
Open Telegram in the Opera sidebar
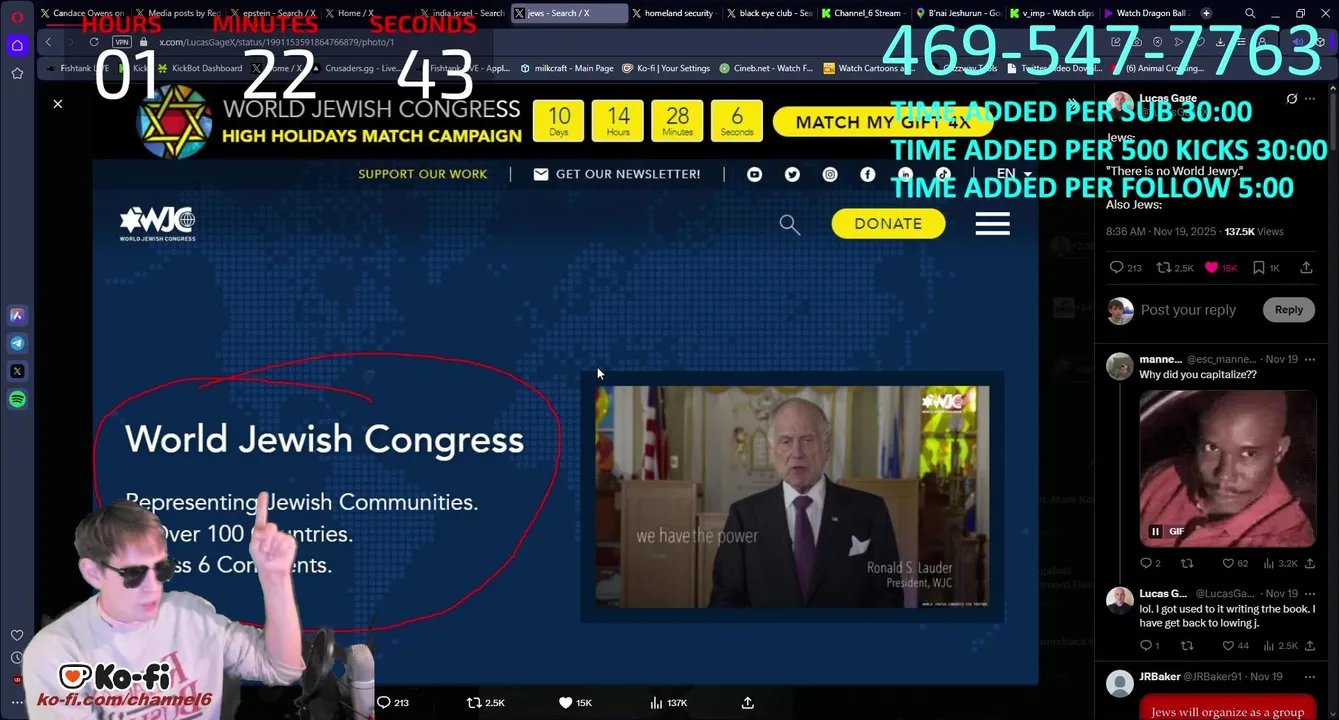click(17, 343)
